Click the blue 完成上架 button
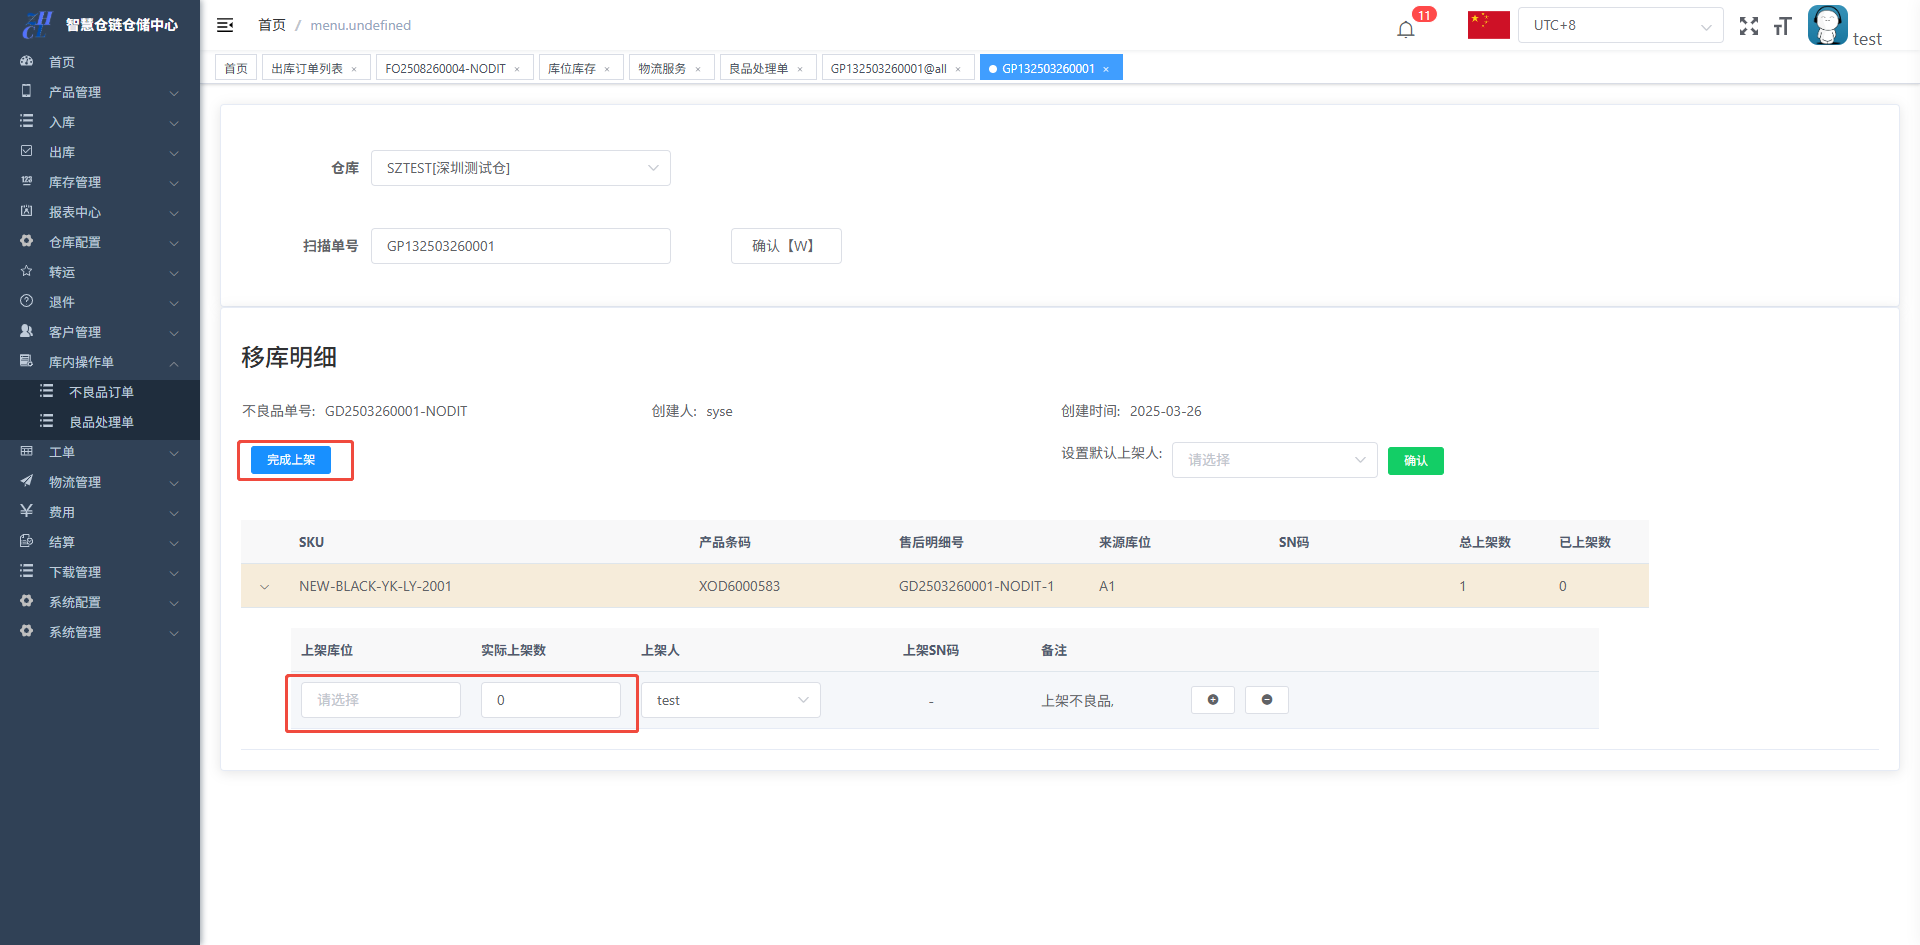 pyautogui.click(x=290, y=460)
